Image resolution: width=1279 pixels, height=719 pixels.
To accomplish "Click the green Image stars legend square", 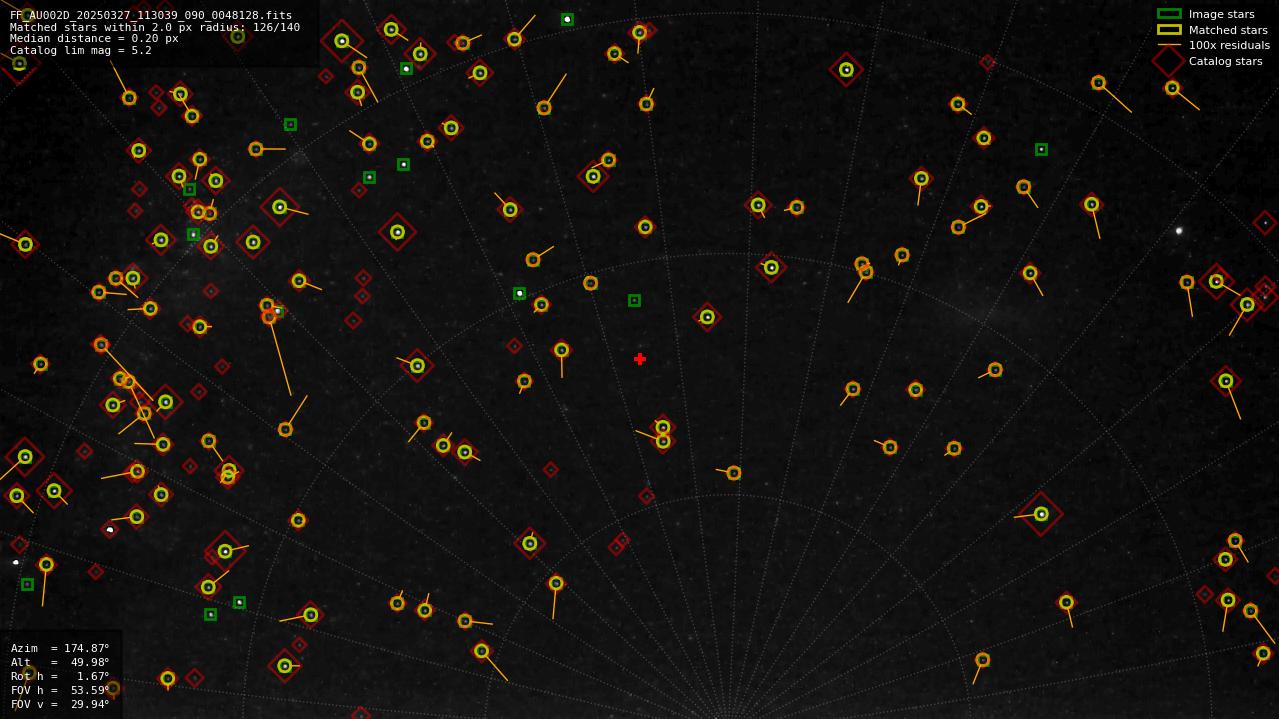I will coord(1169,14).
